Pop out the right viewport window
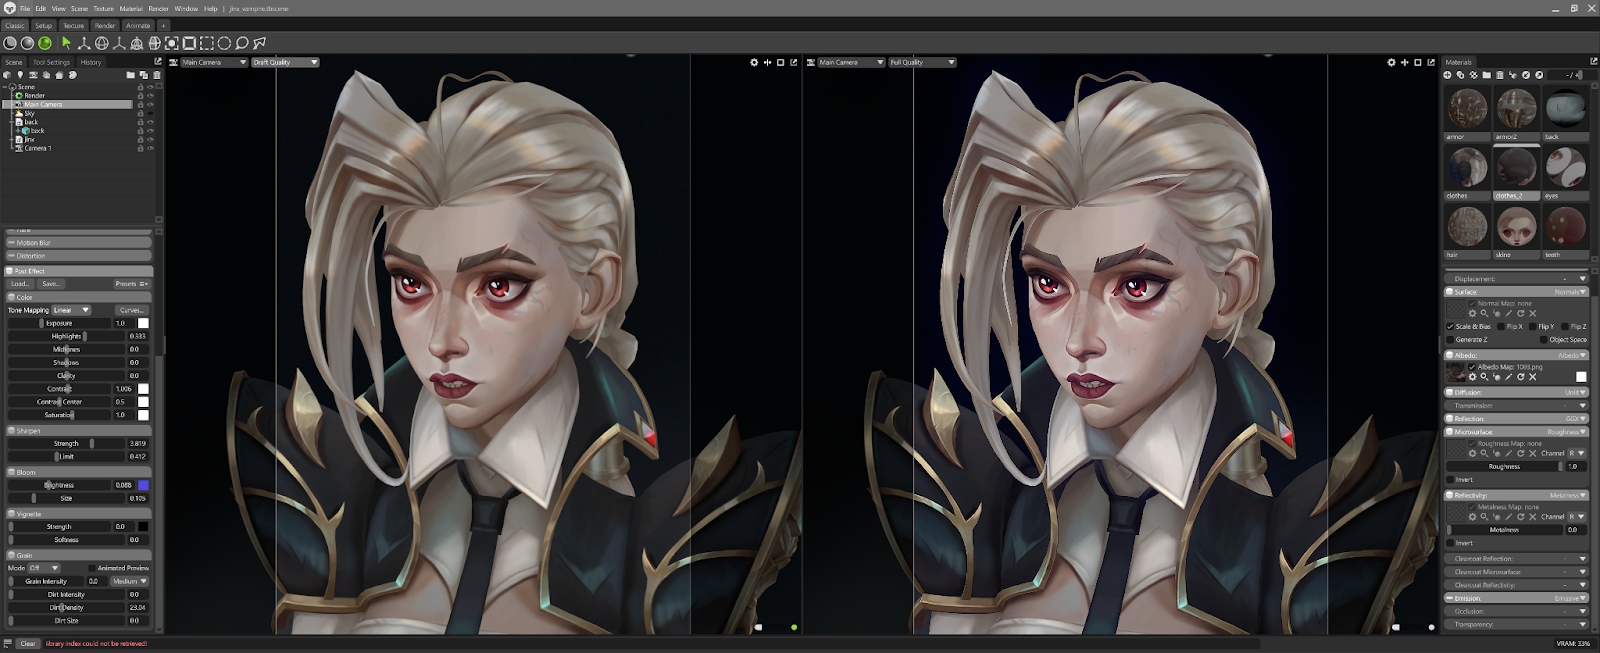Viewport: 1600px width, 653px height. click(x=1431, y=62)
